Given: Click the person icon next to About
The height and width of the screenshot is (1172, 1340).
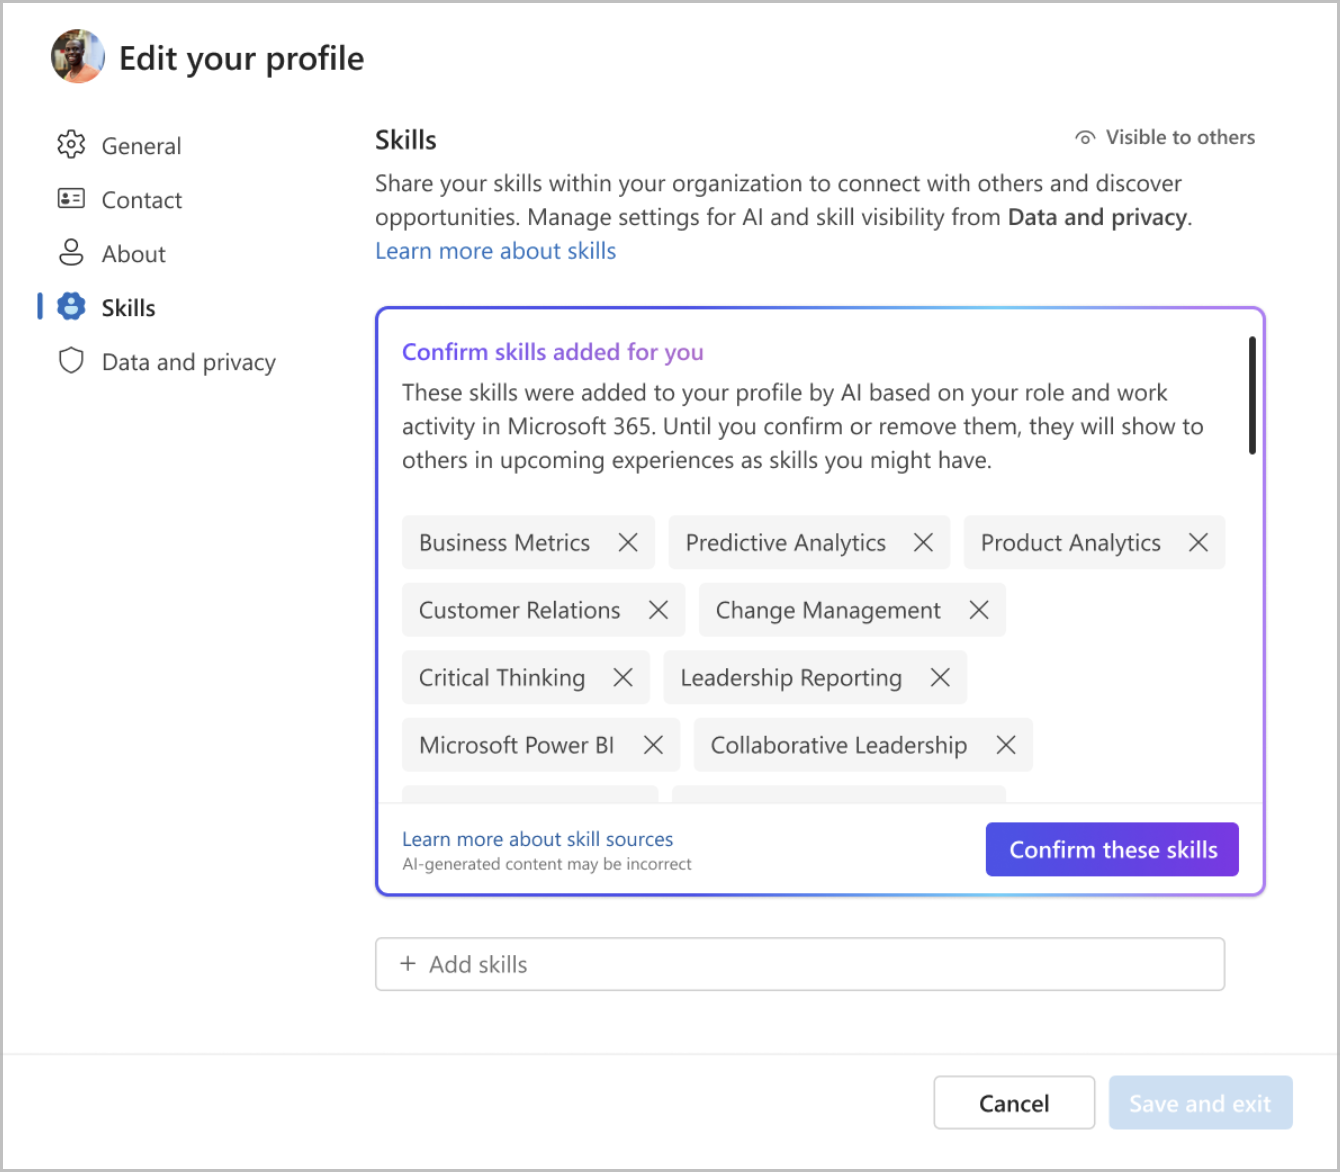Looking at the screenshot, I should click(x=71, y=253).
